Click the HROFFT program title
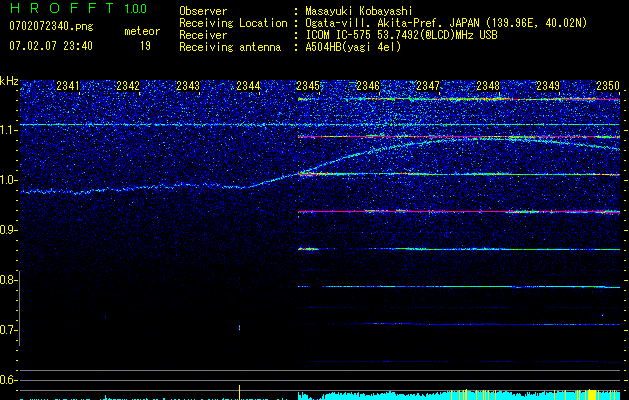 tap(62, 8)
